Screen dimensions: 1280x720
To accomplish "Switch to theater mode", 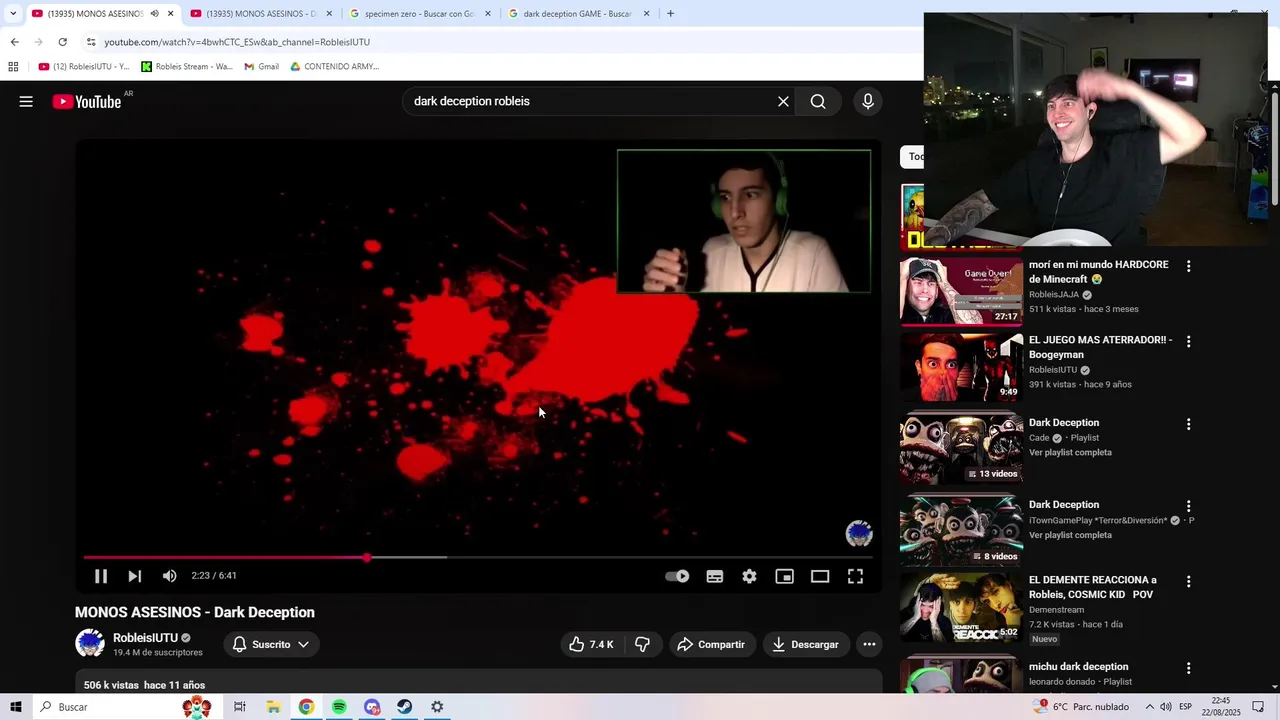I will tap(820, 576).
